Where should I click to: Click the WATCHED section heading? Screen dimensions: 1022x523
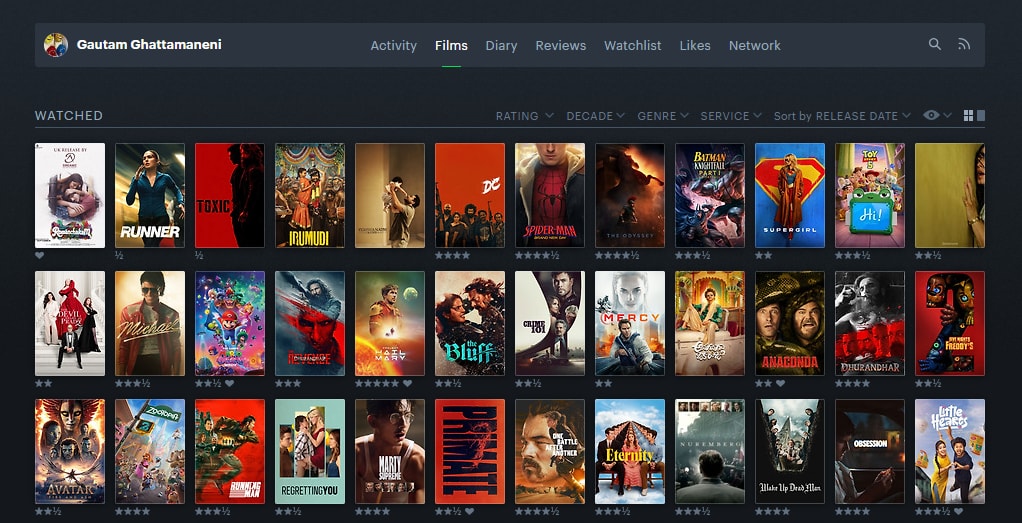(68, 115)
